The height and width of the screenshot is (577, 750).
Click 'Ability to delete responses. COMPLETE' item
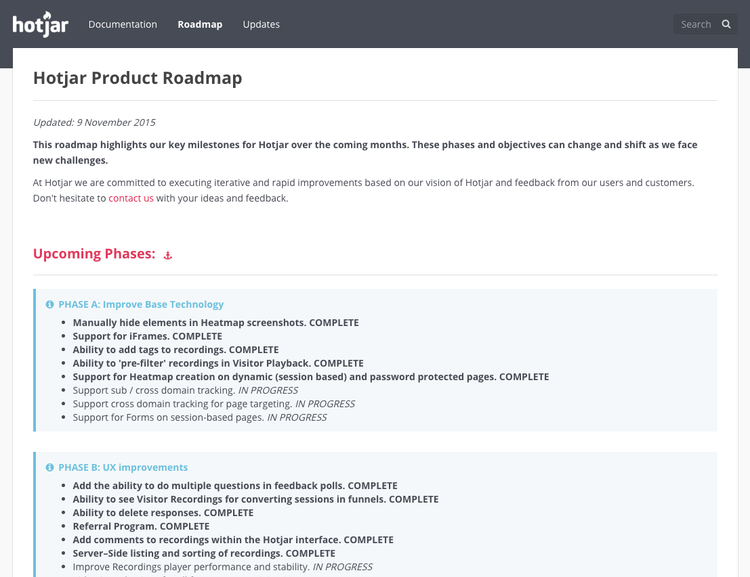pyautogui.click(x=163, y=513)
